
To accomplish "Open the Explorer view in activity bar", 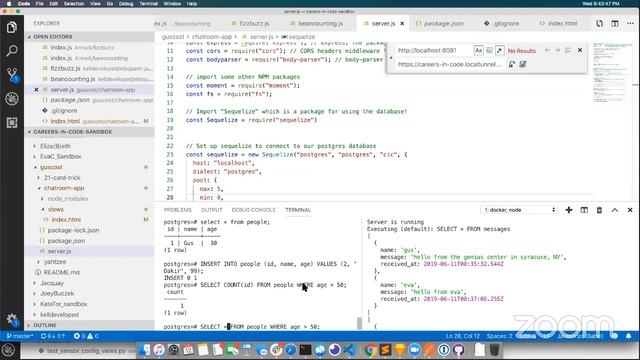I will (12, 27).
